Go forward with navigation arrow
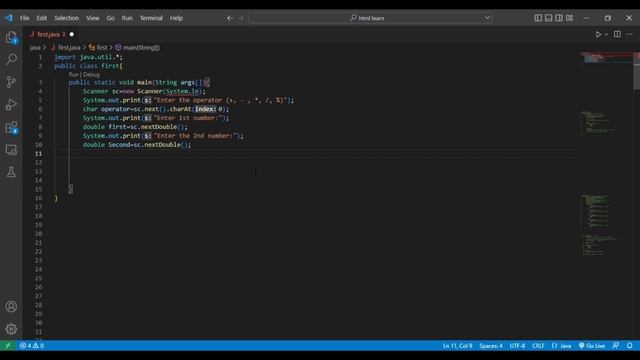Viewport: 640px width, 360px height. (241, 18)
